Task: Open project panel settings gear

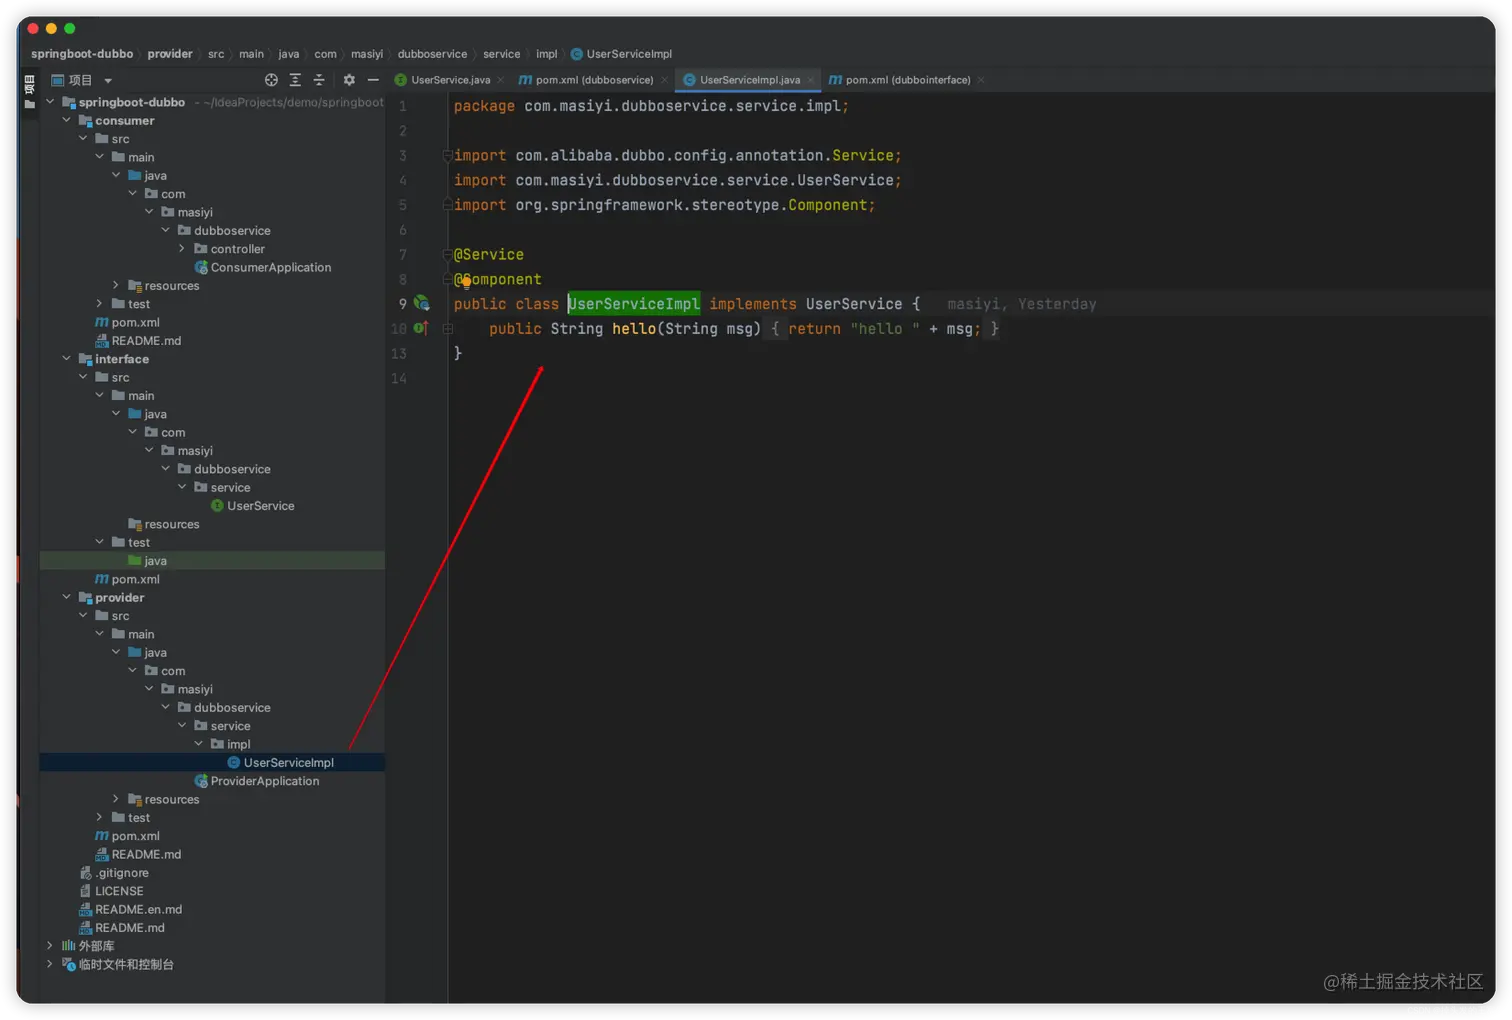Action: coord(349,80)
